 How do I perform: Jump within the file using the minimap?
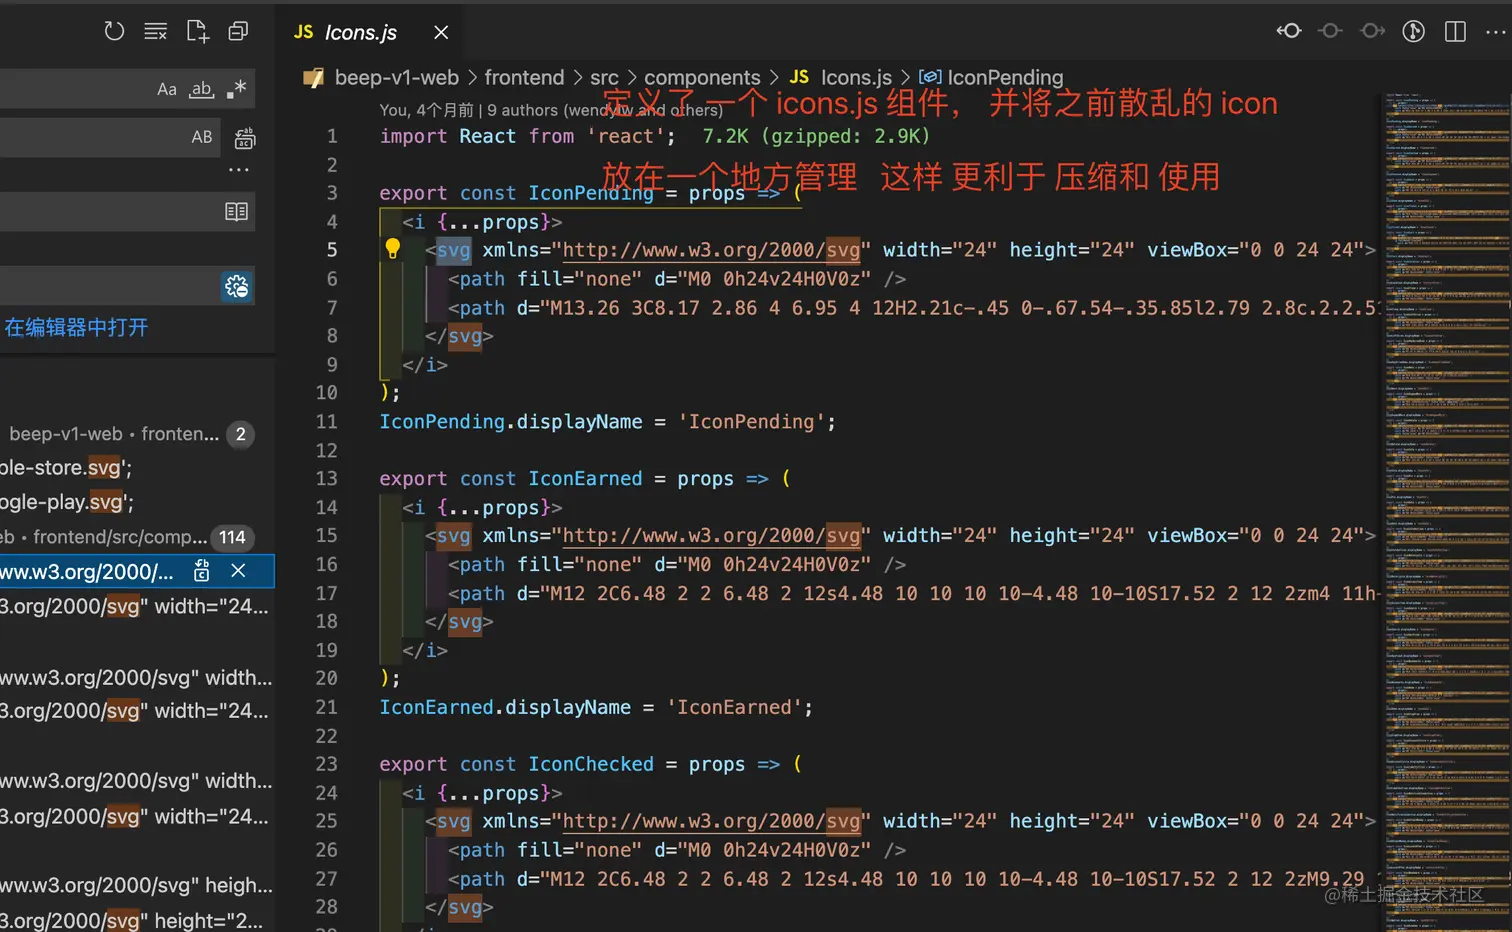point(1446,510)
